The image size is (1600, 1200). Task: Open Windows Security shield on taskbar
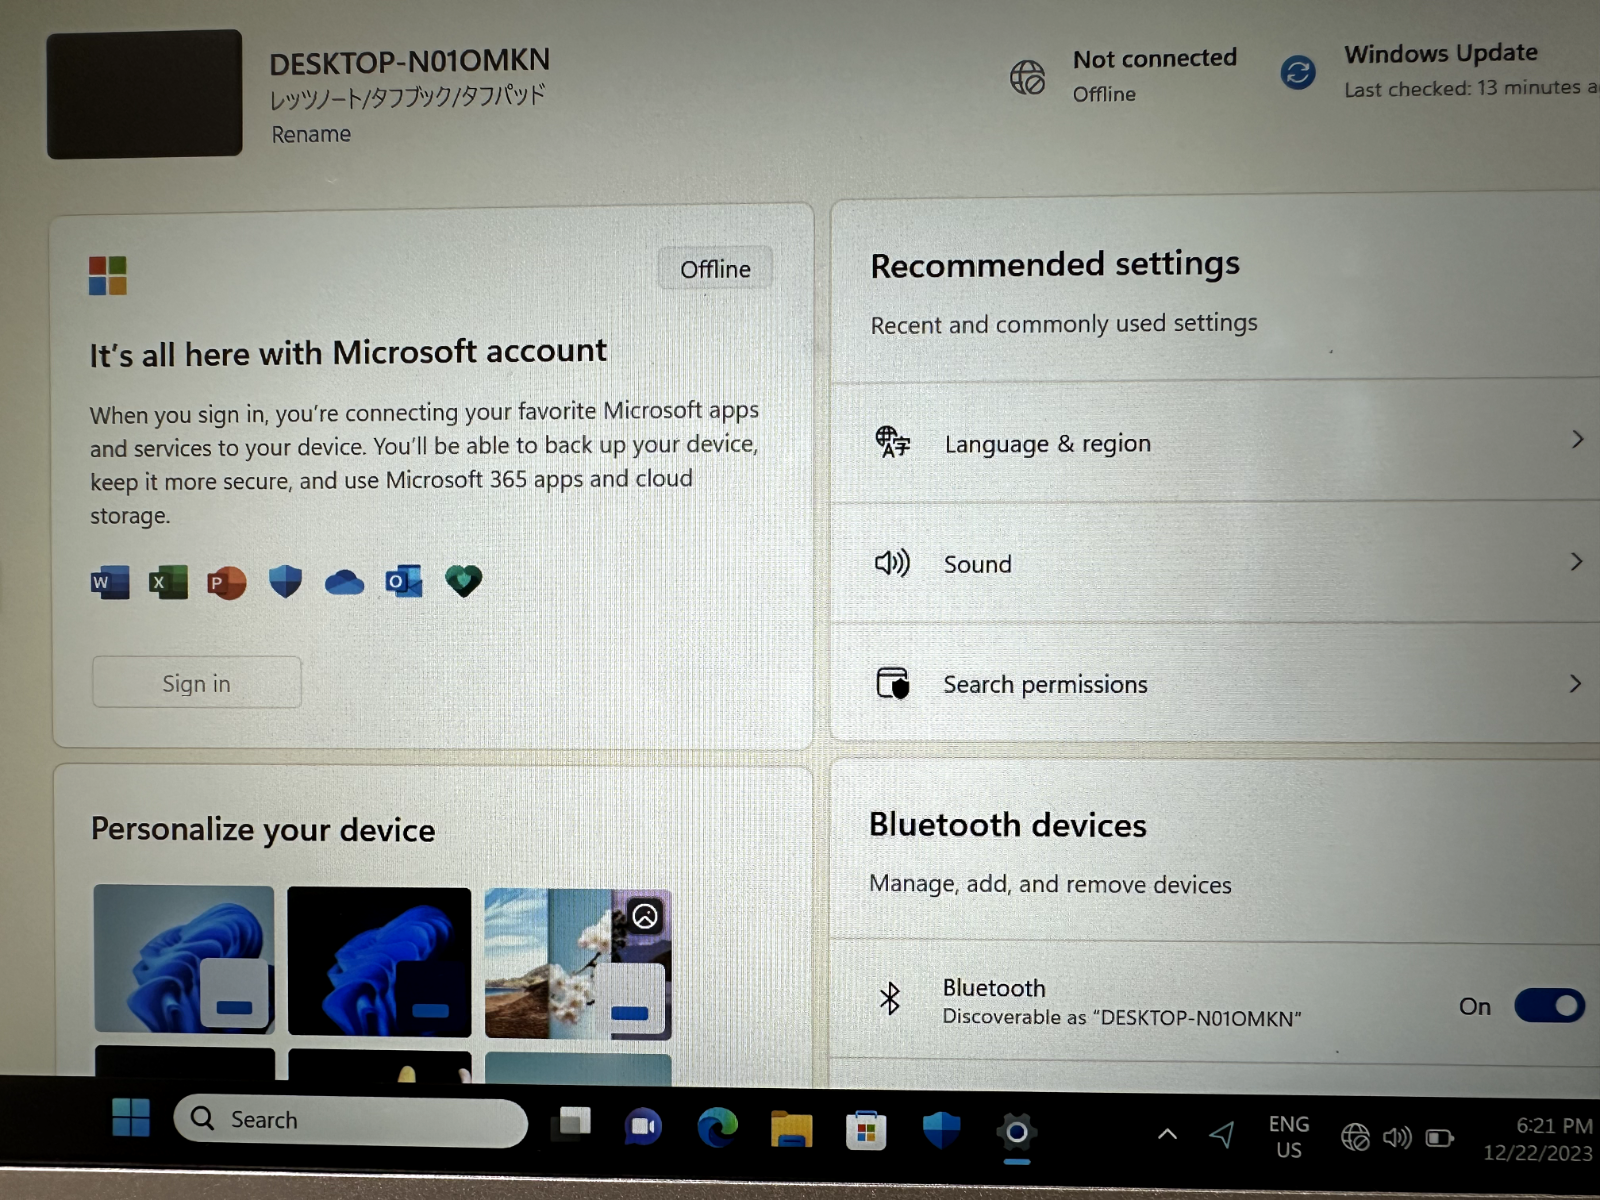(941, 1131)
